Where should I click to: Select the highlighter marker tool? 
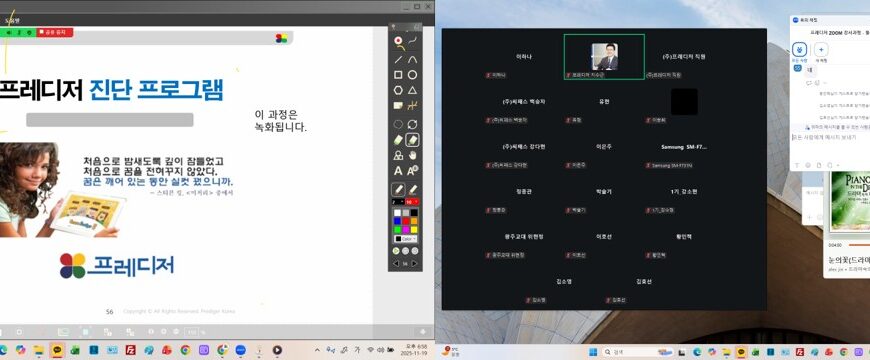point(412,190)
